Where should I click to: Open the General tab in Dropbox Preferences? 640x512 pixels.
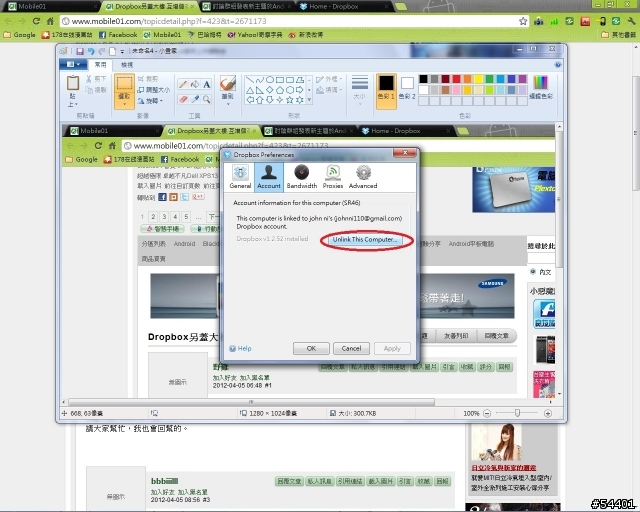click(240, 176)
